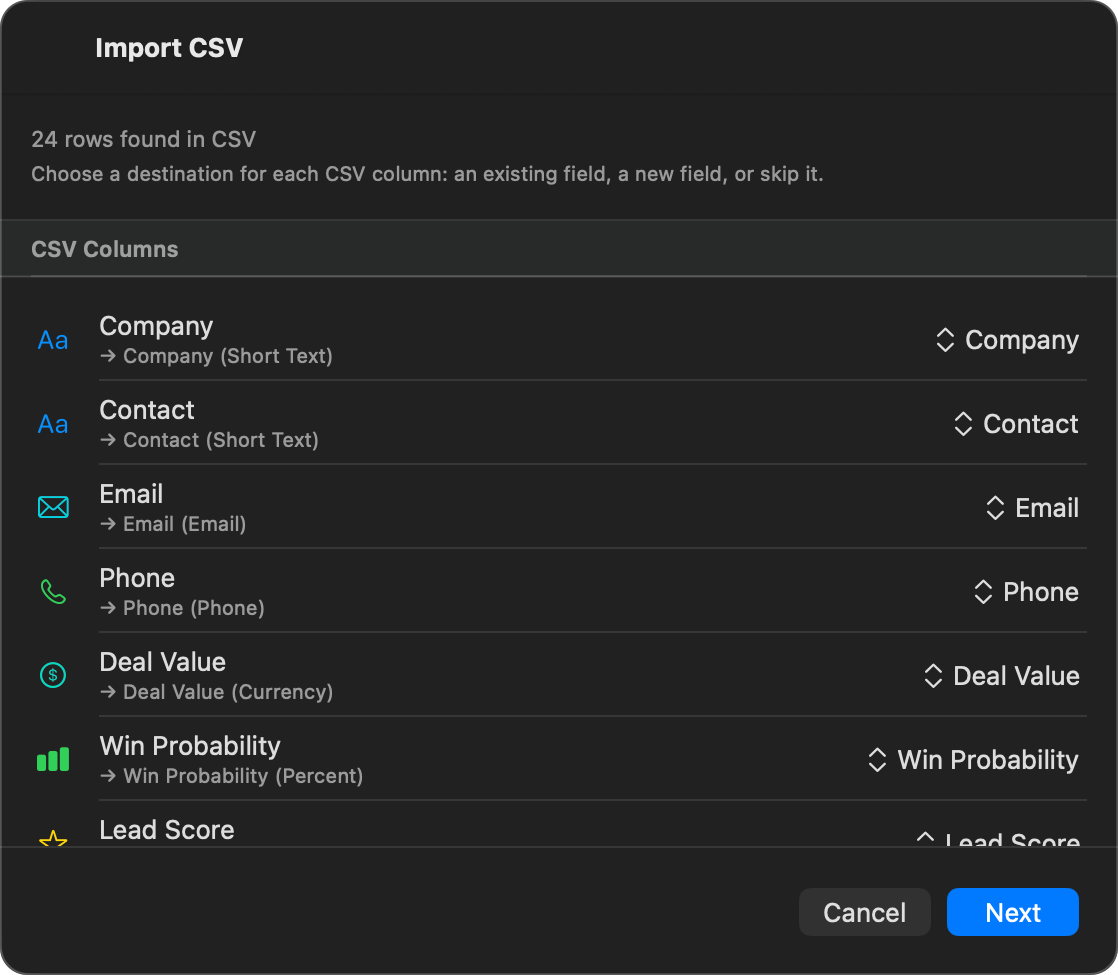Open the Win Probability destination dropdown
This screenshot has width=1118, height=975.
[x=973, y=760]
